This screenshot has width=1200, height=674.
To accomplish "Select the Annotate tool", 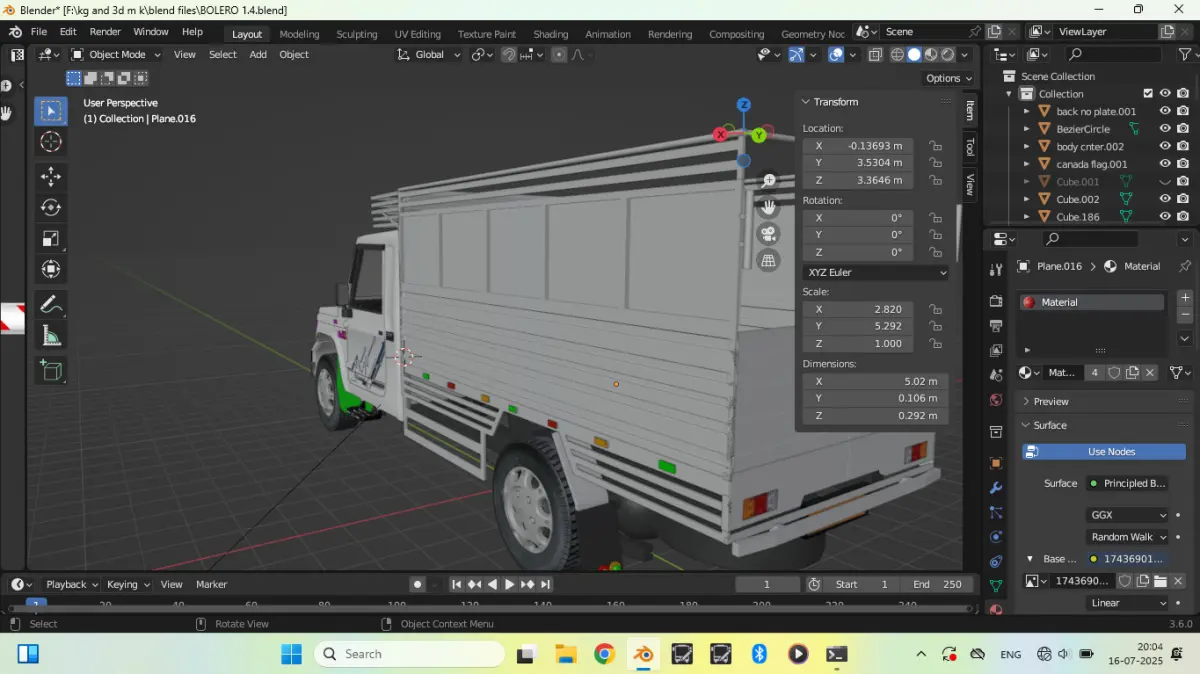I will point(51,304).
